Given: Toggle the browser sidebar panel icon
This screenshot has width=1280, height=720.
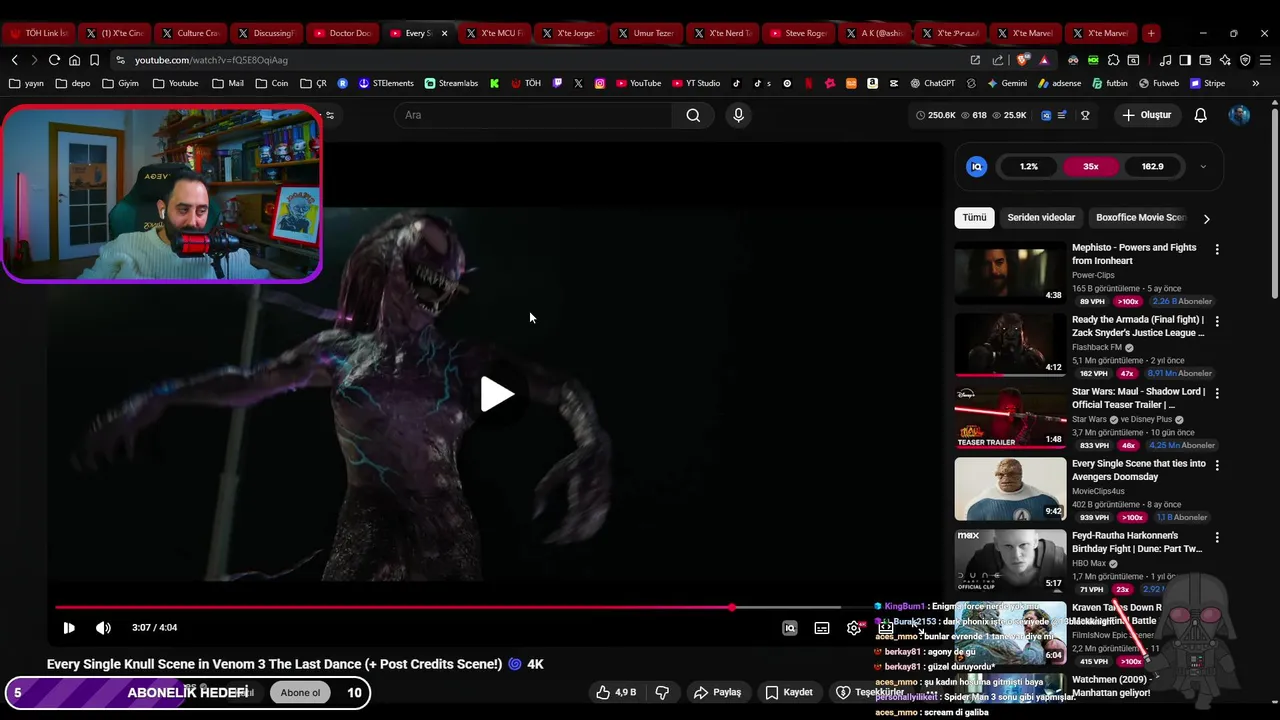Looking at the screenshot, I should click(x=1185, y=60).
